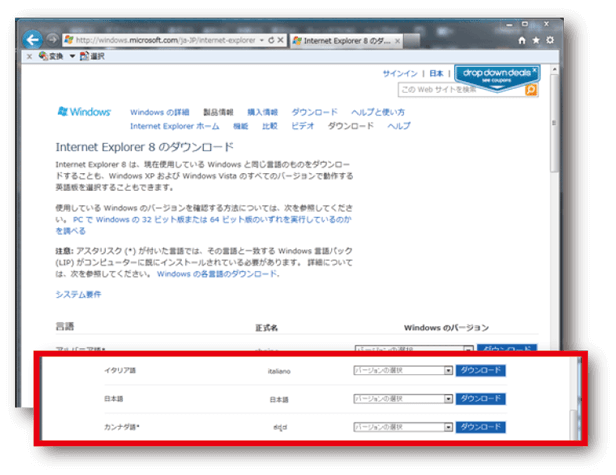Click the カンナダ語* language row text

[x=122, y=427]
